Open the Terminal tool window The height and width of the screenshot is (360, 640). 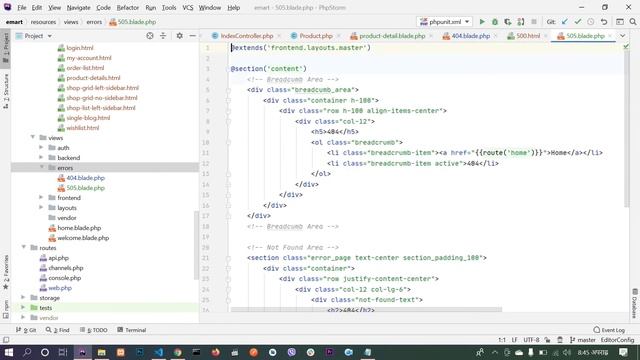click(x=131, y=330)
